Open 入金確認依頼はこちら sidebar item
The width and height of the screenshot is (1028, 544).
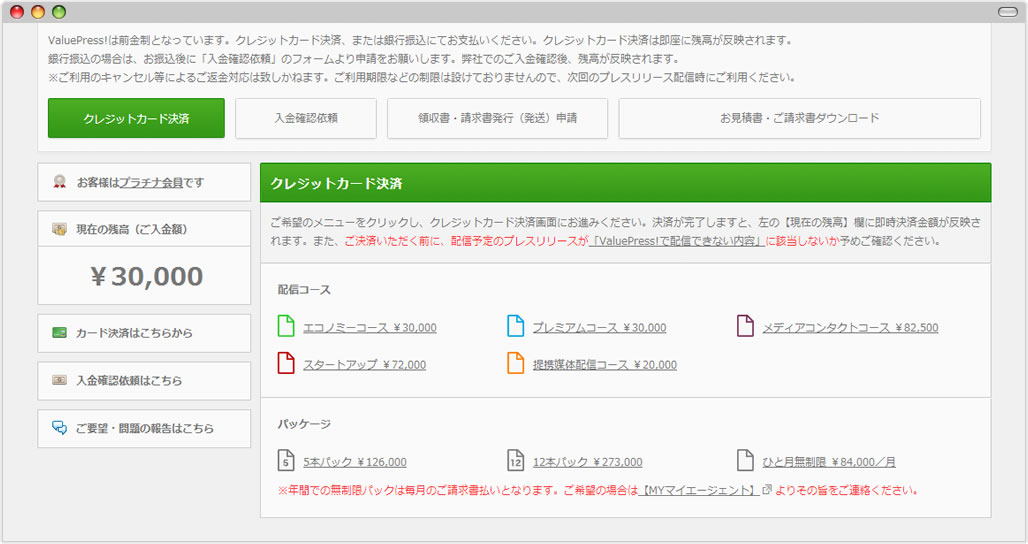tap(144, 381)
